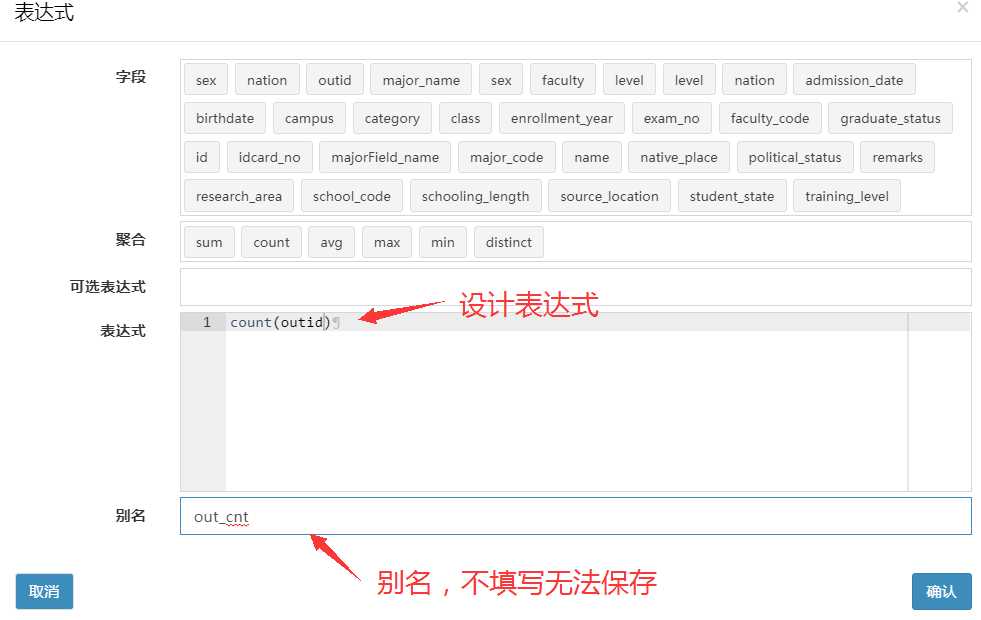Select the major_code field
Screen dimensions: 981x620
point(507,157)
